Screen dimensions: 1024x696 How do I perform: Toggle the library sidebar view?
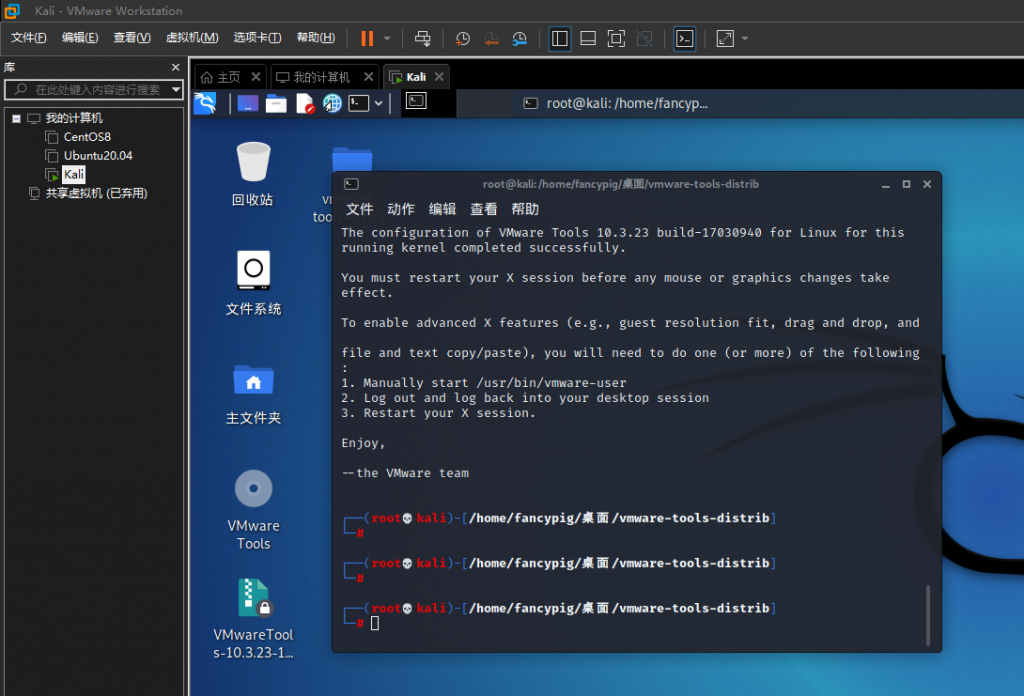point(560,39)
